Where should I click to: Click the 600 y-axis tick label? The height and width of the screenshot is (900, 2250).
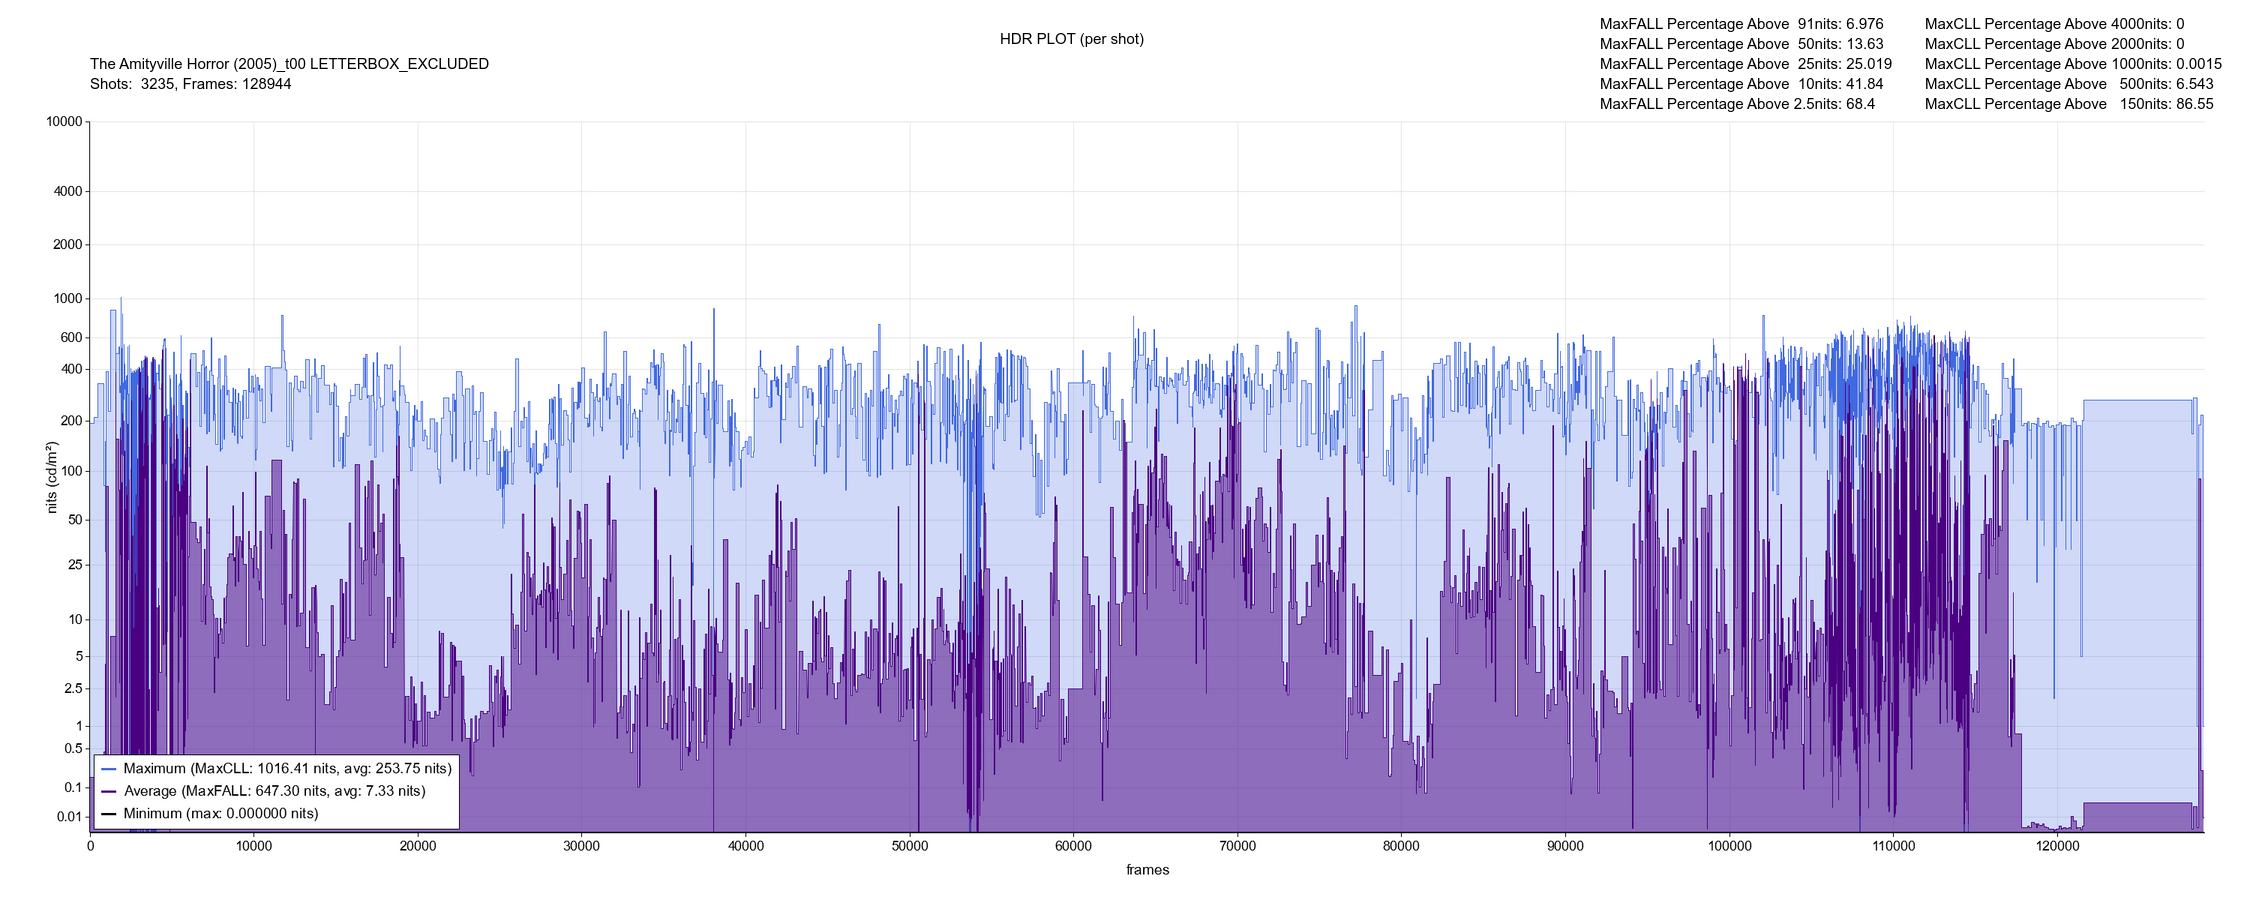(x=71, y=338)
